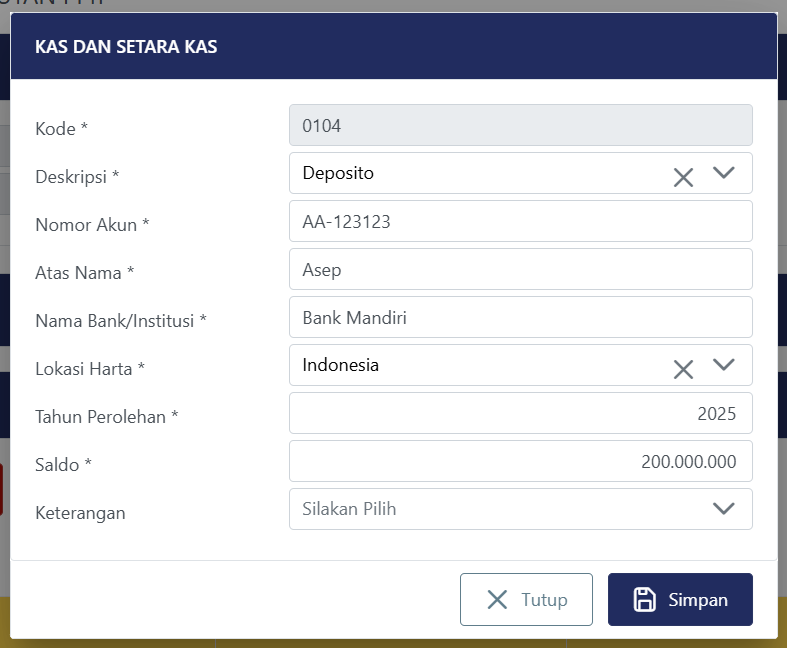
Task: Click the 'Indonesia' value in Lokasi Harta
Action: point(341,365)
